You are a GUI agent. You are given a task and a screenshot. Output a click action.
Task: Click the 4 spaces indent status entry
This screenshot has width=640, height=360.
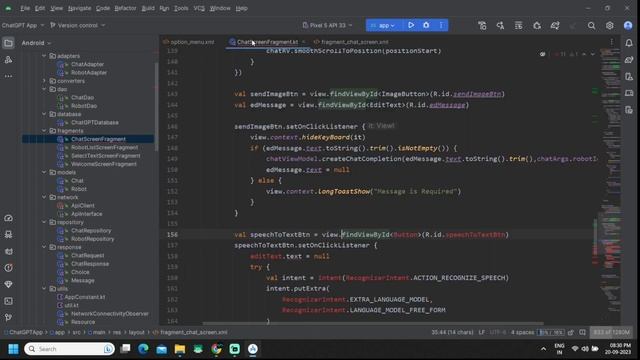pyautogui.click(x=522, y=332)
